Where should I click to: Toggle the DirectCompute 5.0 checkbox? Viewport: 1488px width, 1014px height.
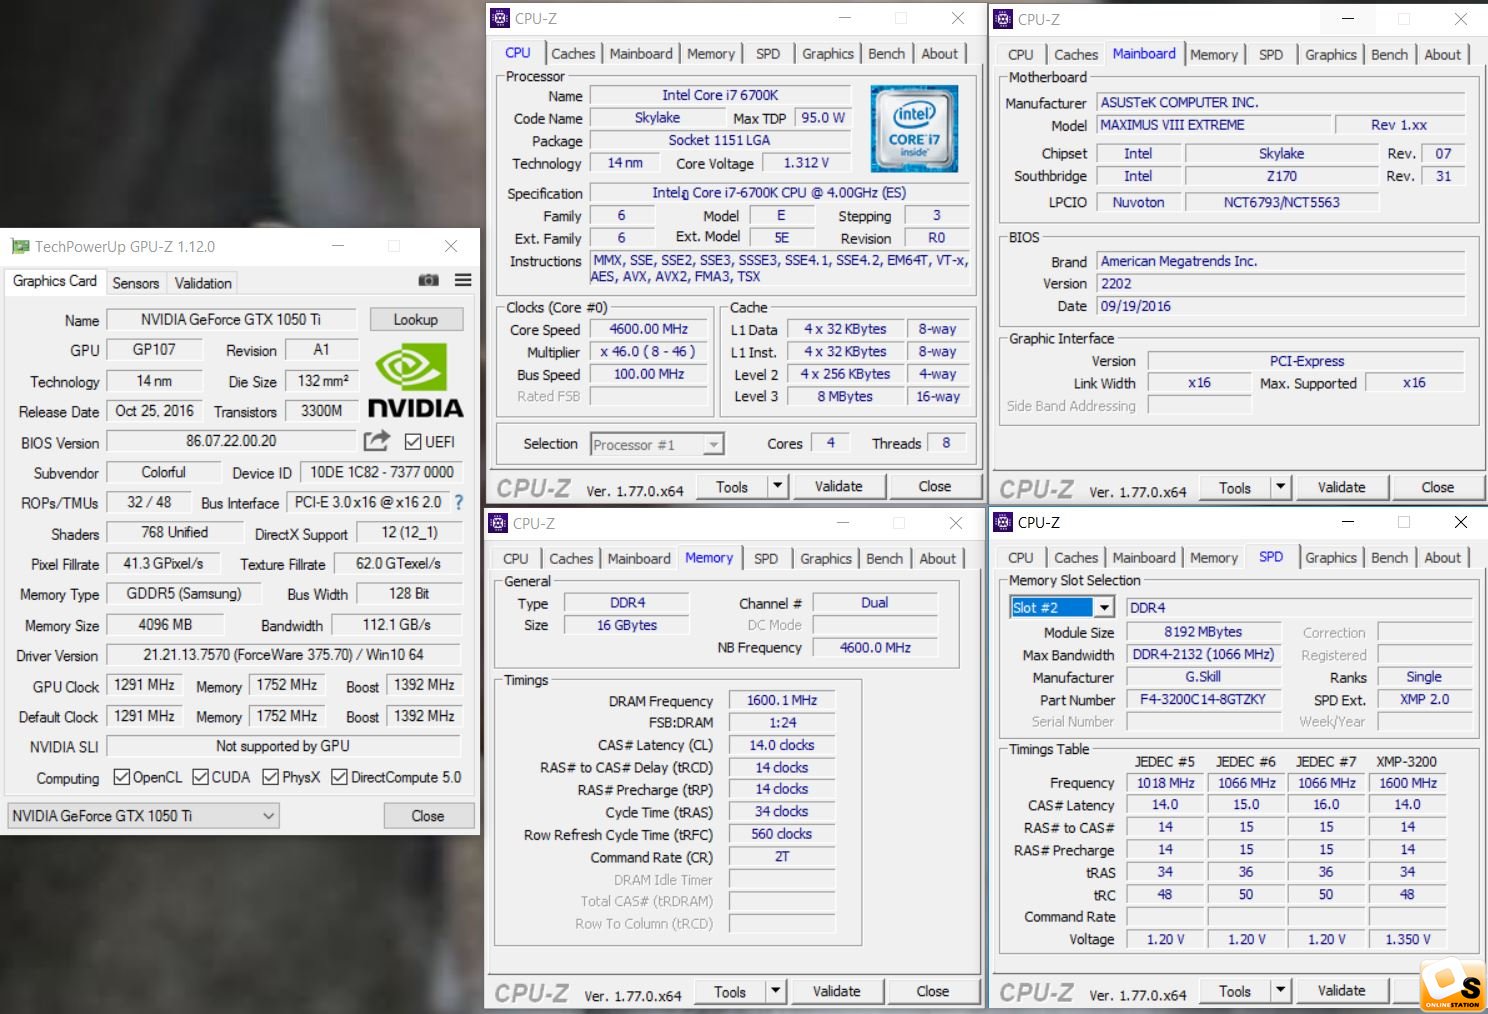click(339, 777)
